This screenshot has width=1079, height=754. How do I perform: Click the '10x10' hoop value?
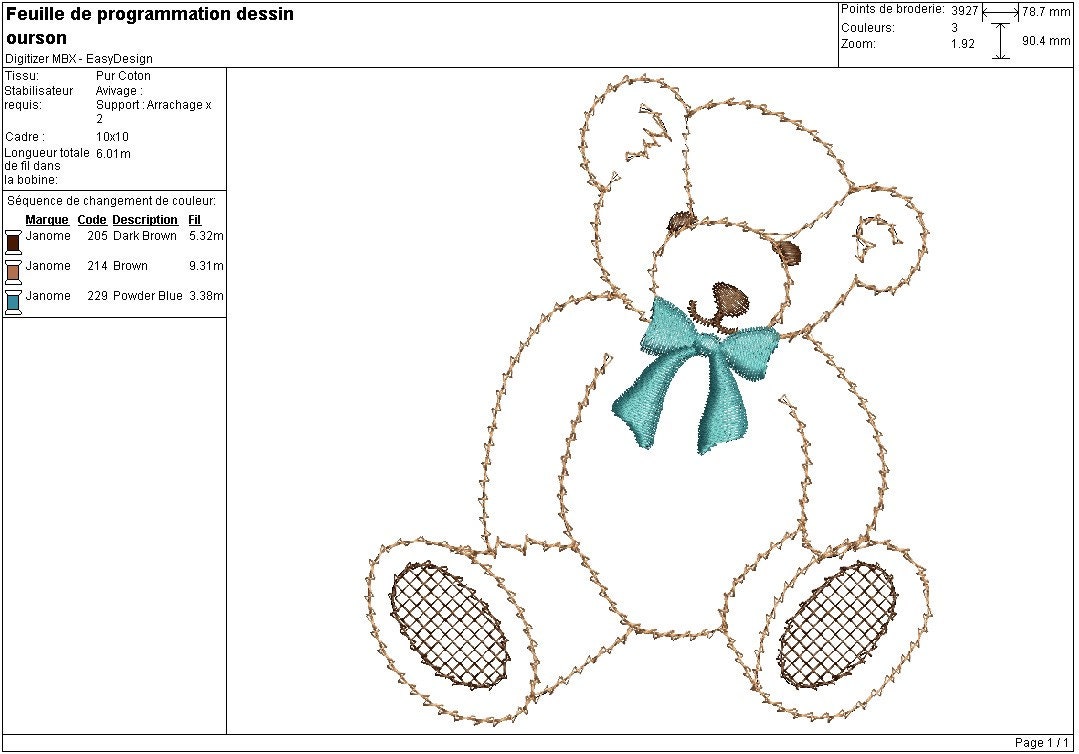112,136
